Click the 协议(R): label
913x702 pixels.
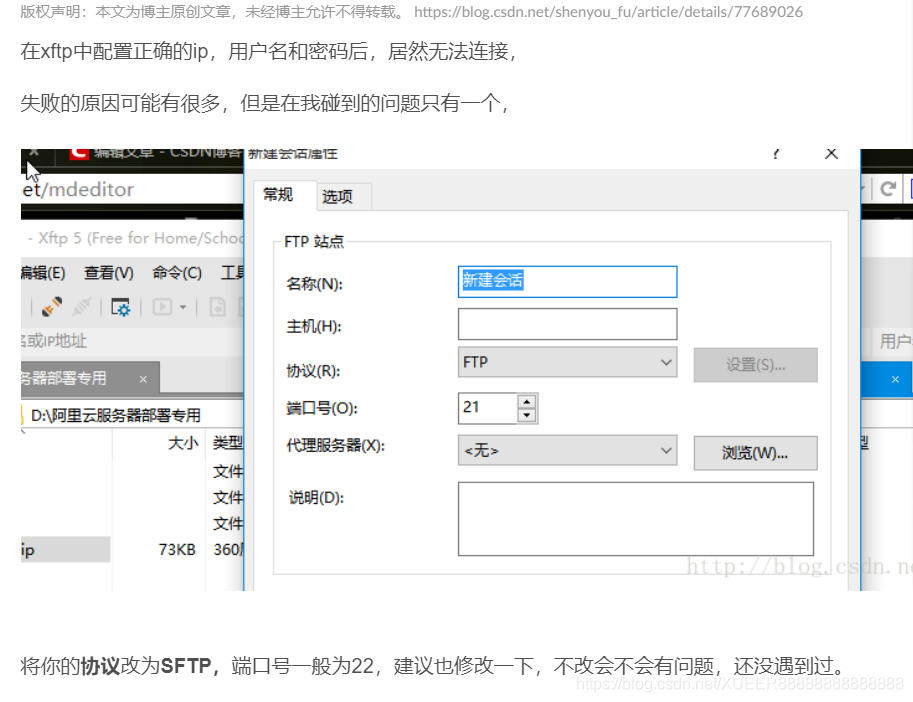(313, 371)
